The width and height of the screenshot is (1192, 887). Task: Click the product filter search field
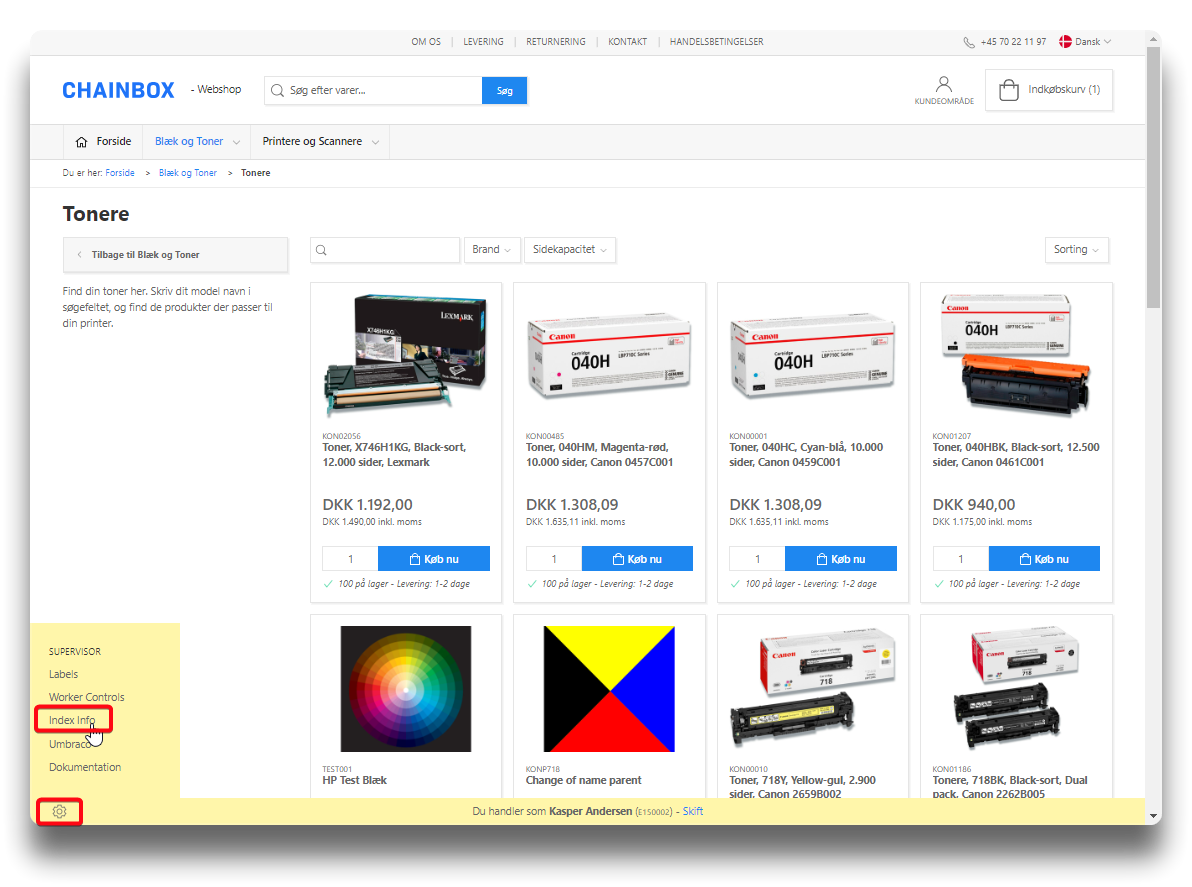[x=385, y=250]
